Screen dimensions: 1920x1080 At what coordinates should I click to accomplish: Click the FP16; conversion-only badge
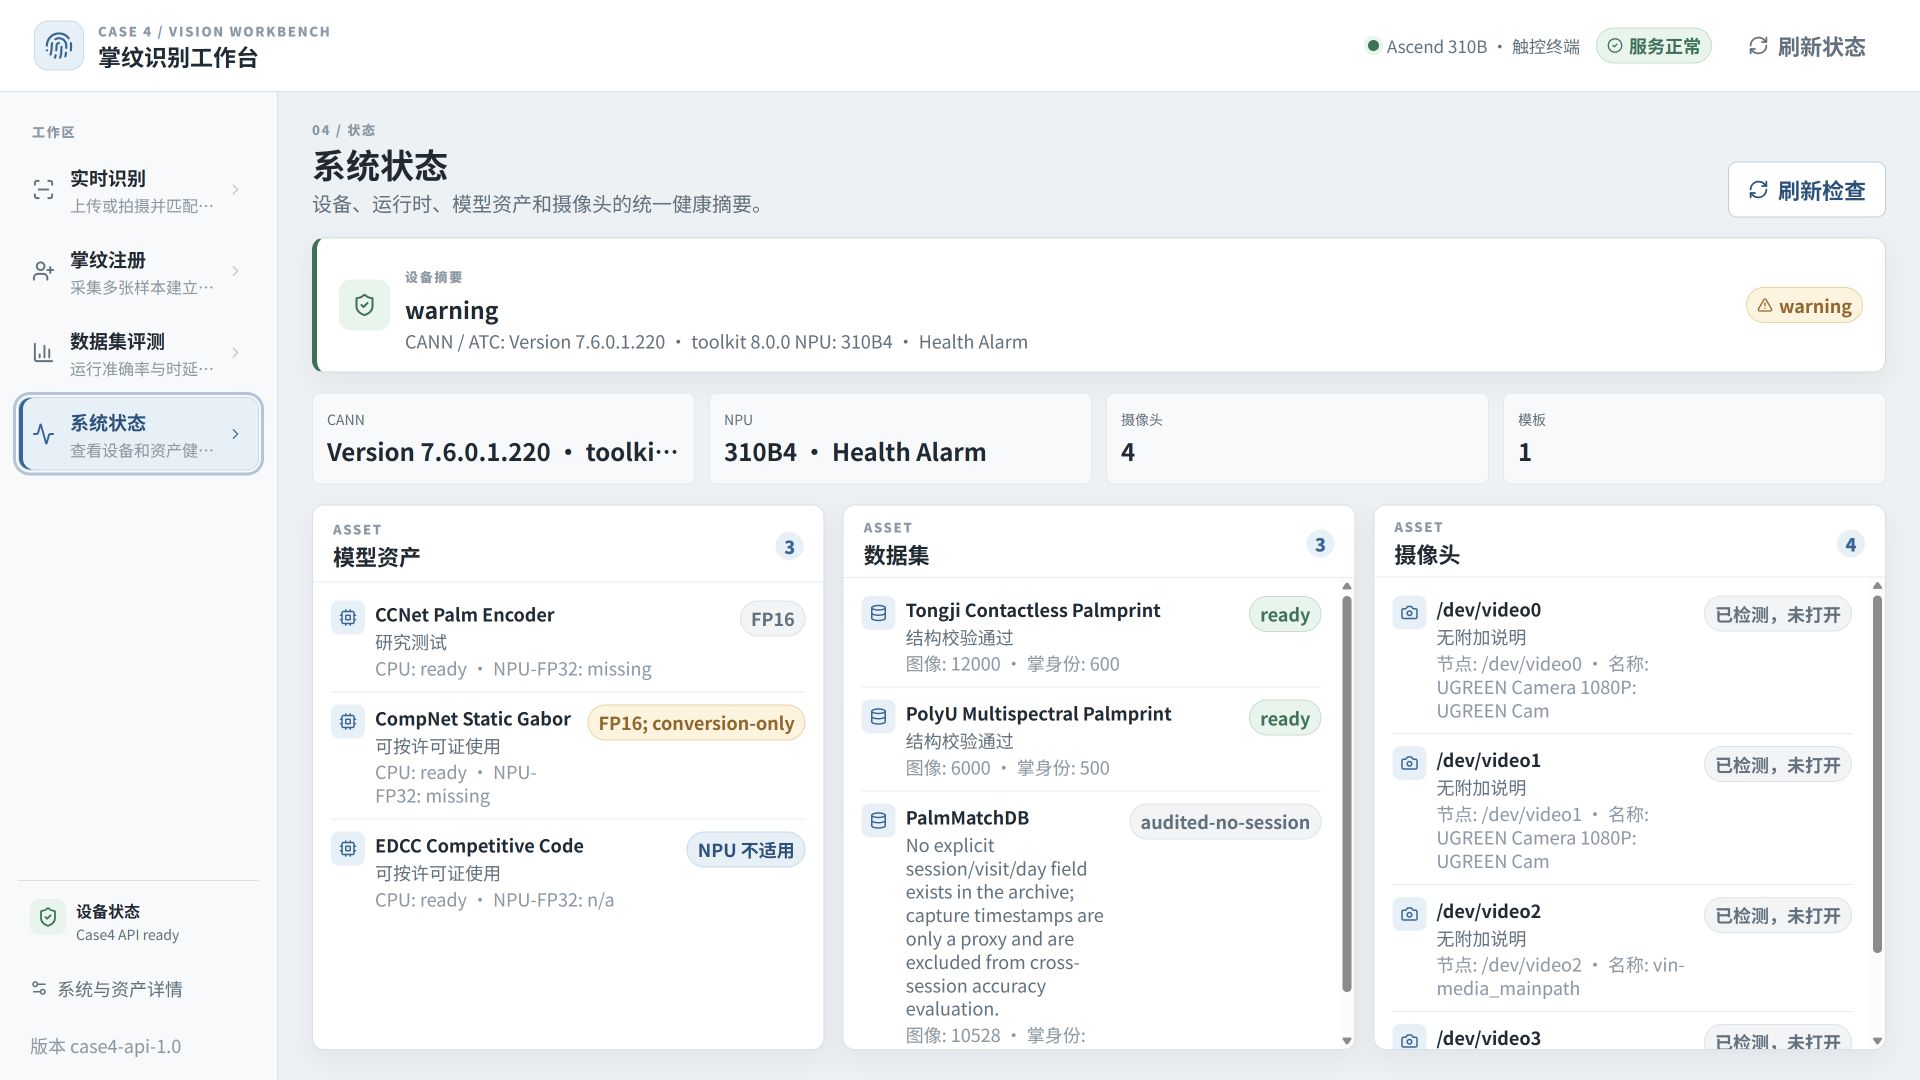click(x=696, y=723)
